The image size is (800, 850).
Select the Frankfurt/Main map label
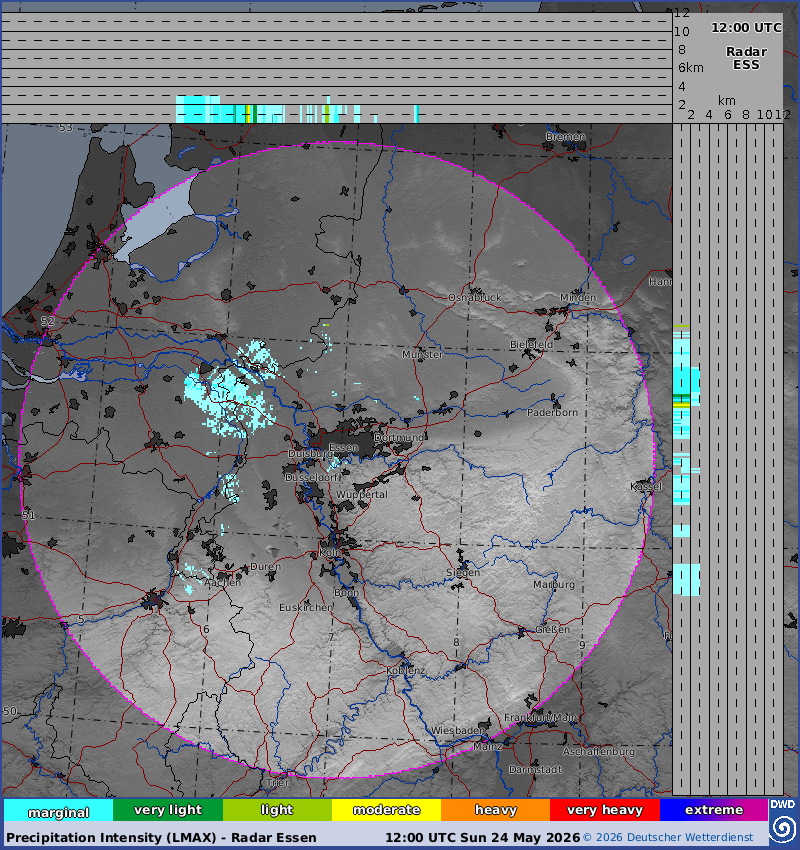(x=540, y=717)
